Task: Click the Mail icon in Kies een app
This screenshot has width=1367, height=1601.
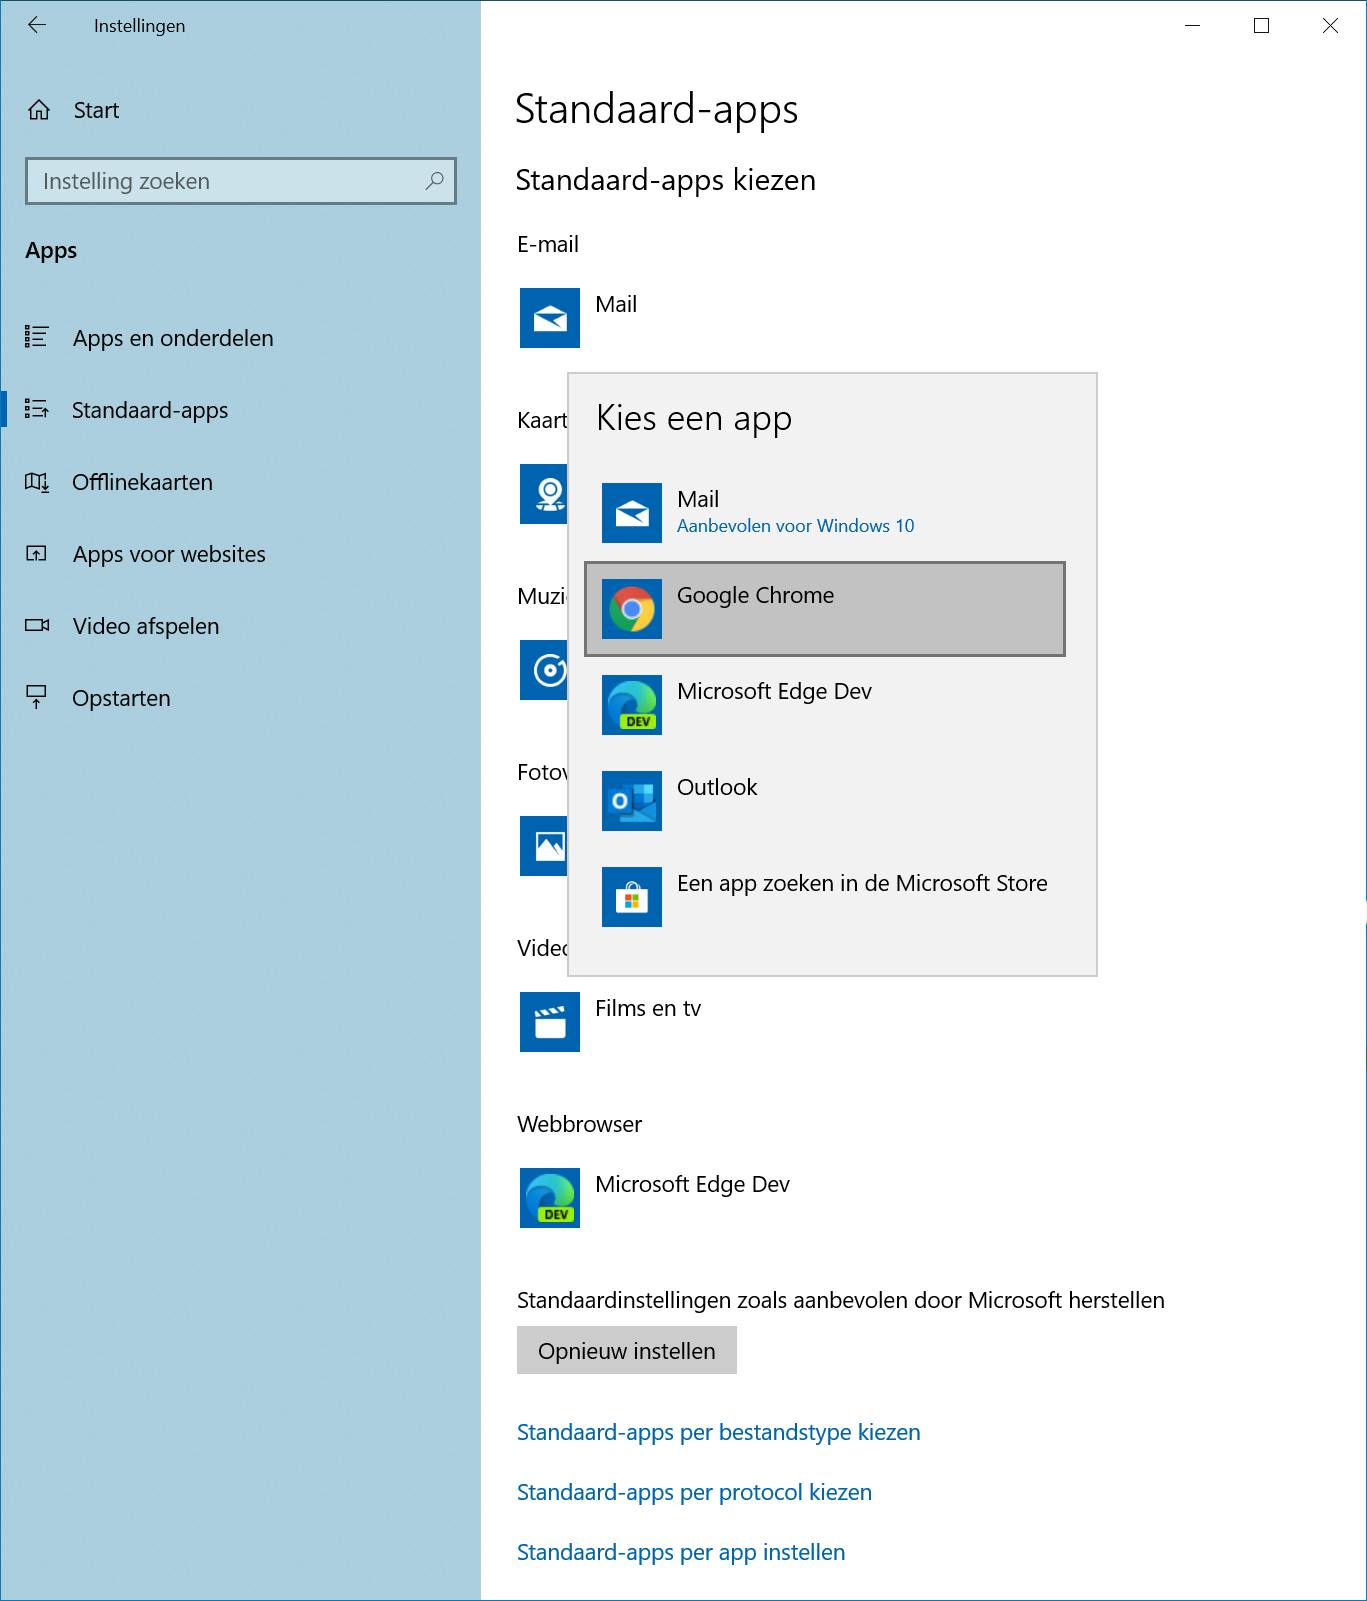Action: 632,513
